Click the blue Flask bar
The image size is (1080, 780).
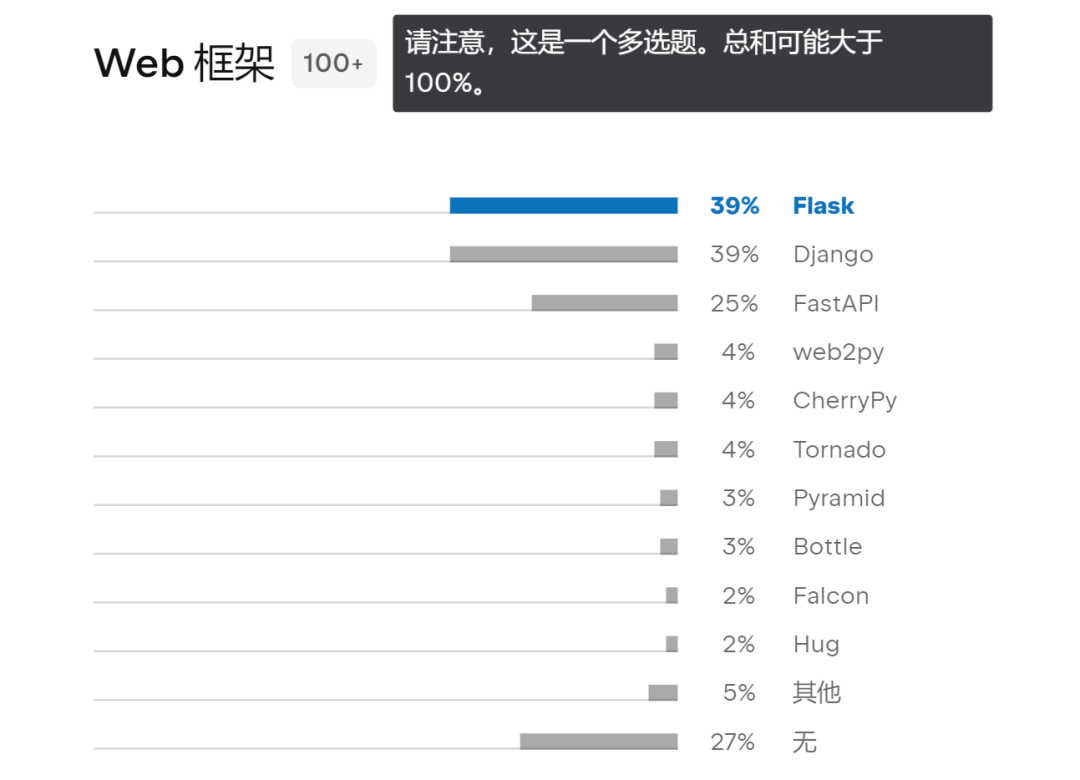click(x=563, y=205)
